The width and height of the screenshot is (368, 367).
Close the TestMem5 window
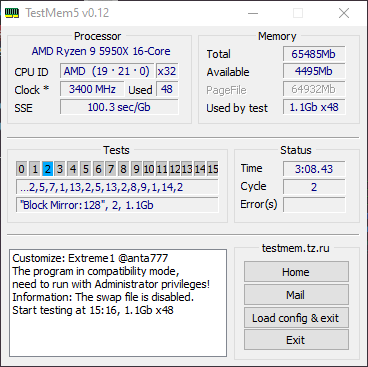(344, 13)
